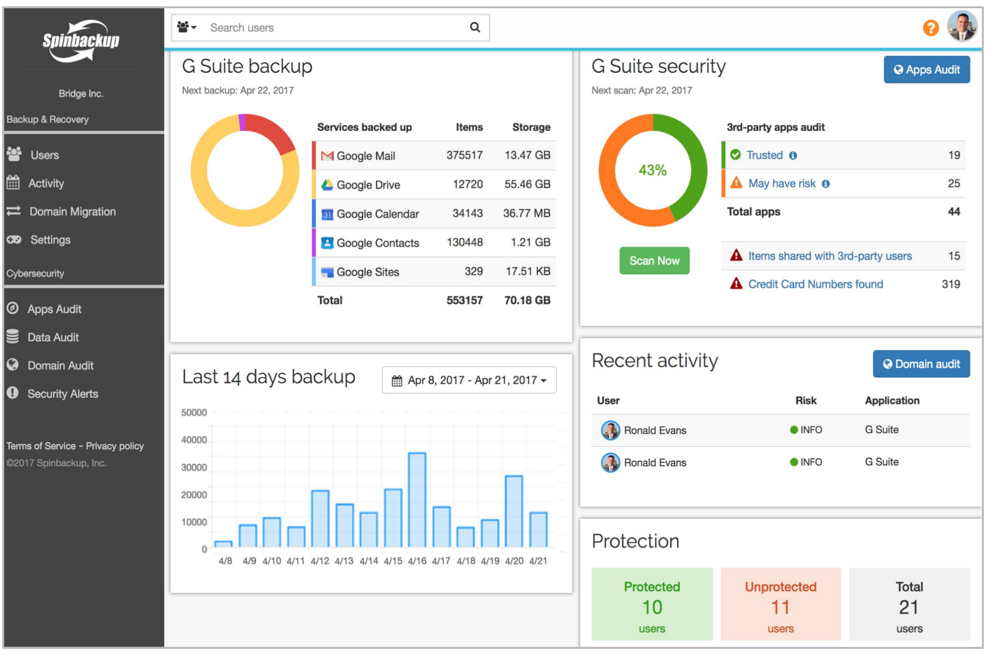Open the Trusted apps link
Viewport: 1000px width, 665px height.
[765, 155]
